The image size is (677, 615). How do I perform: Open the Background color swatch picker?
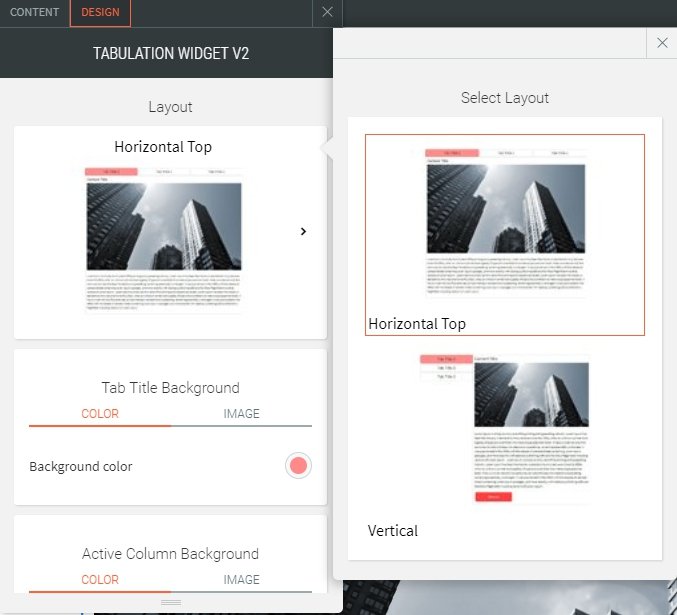pos(297,466)
